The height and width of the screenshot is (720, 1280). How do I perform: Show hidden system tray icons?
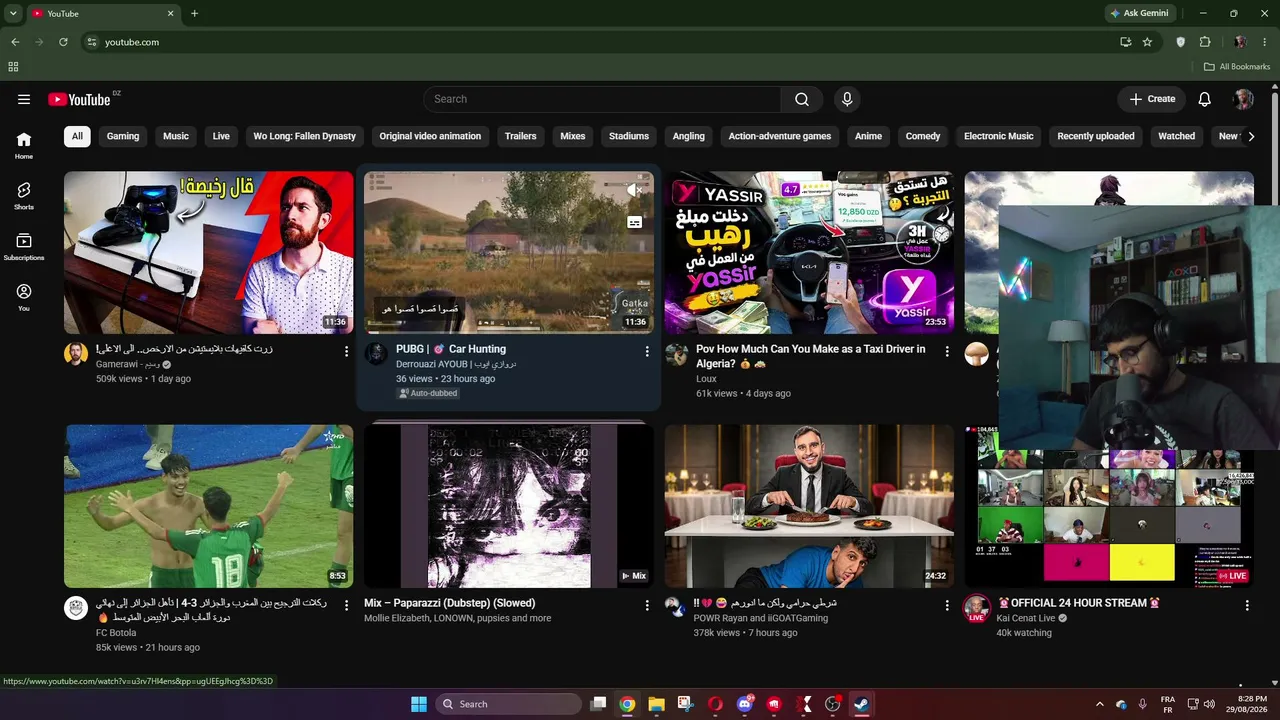[1099, 704]
